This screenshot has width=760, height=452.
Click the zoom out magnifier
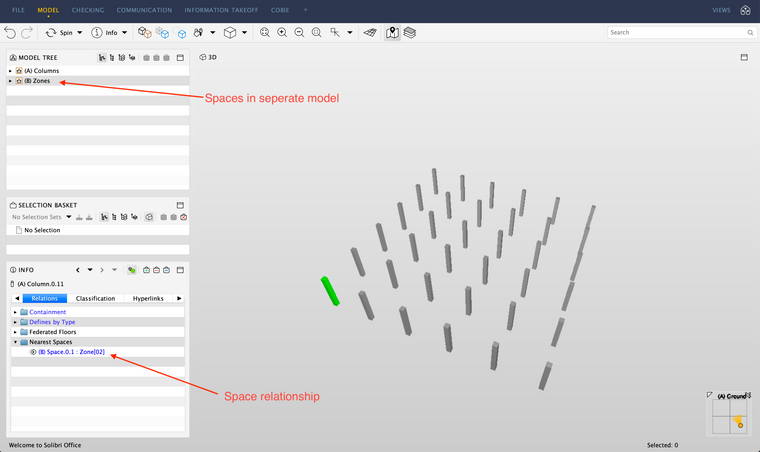pyautogui.click(x=300, y=32)
